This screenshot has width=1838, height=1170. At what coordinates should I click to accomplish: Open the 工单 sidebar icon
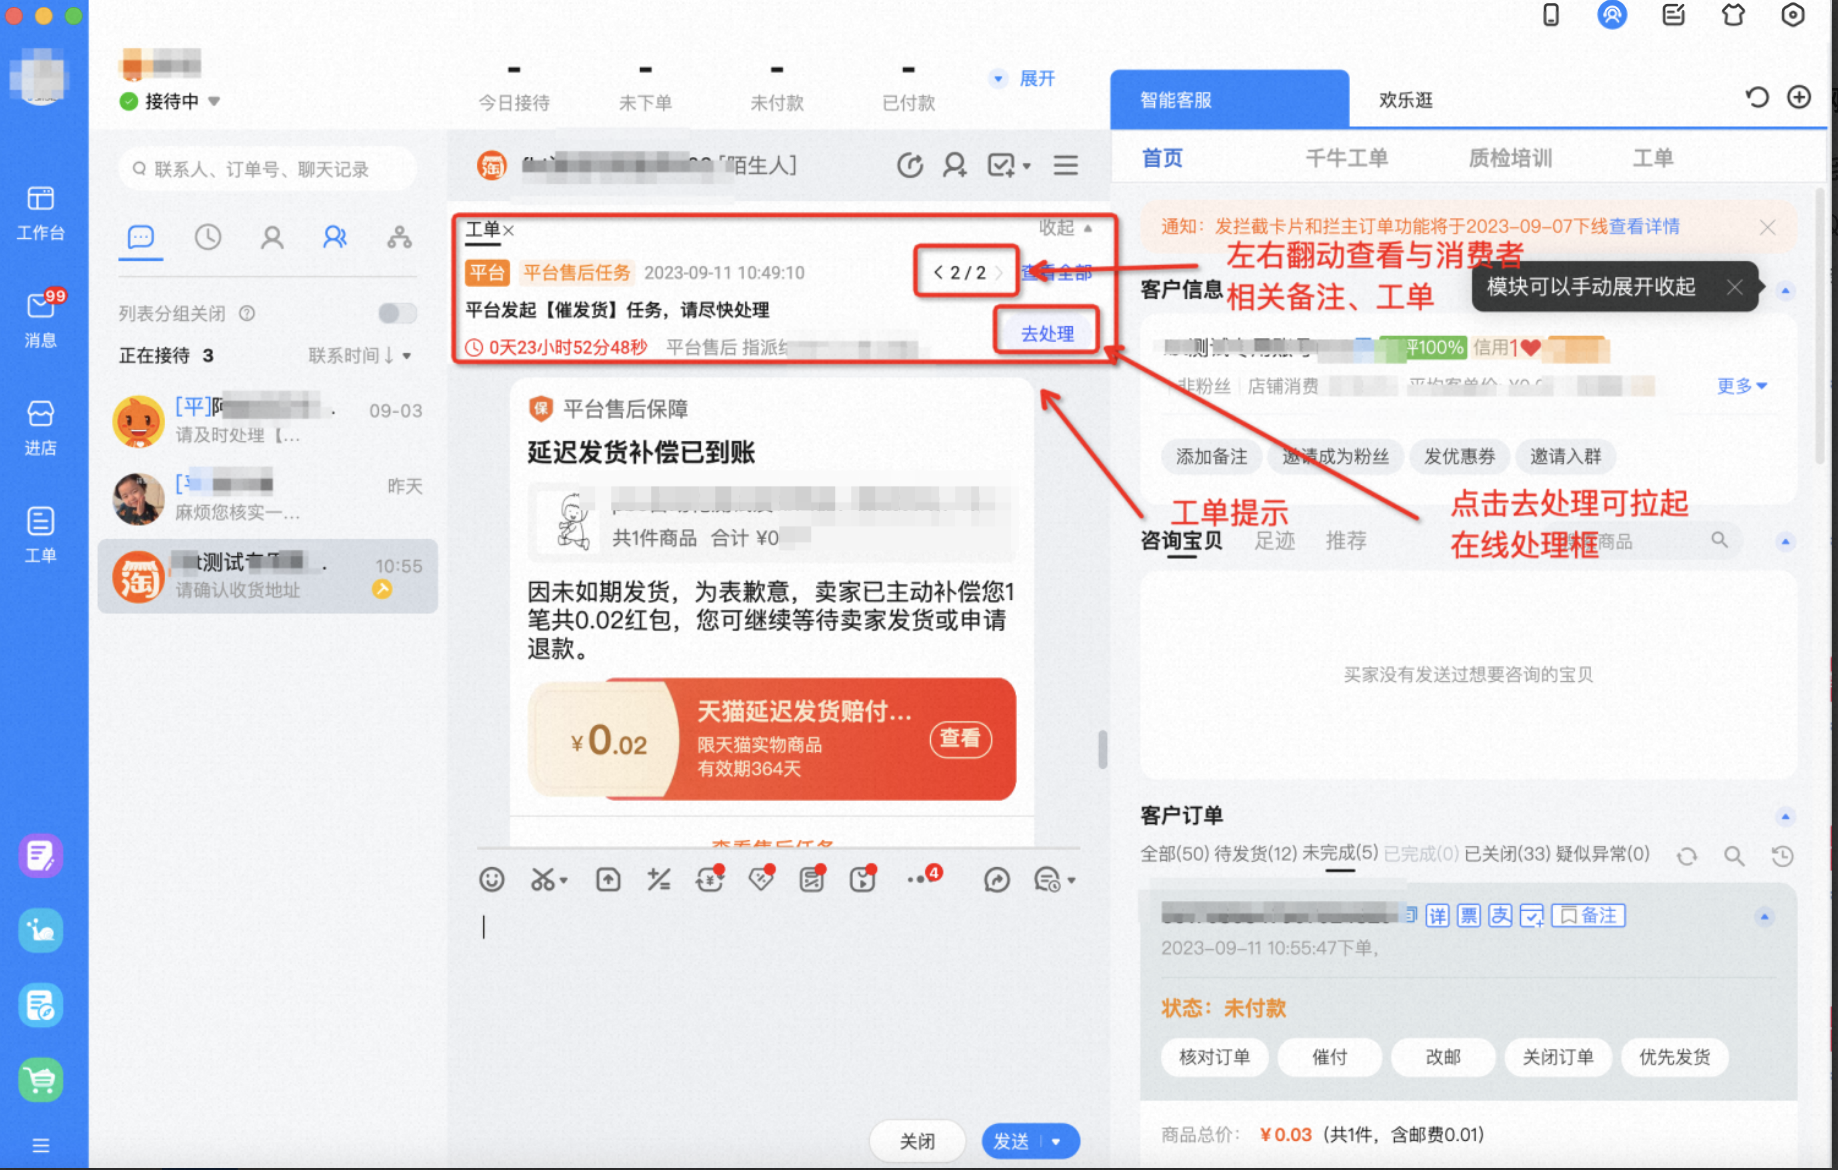click(x=40, y=534)
